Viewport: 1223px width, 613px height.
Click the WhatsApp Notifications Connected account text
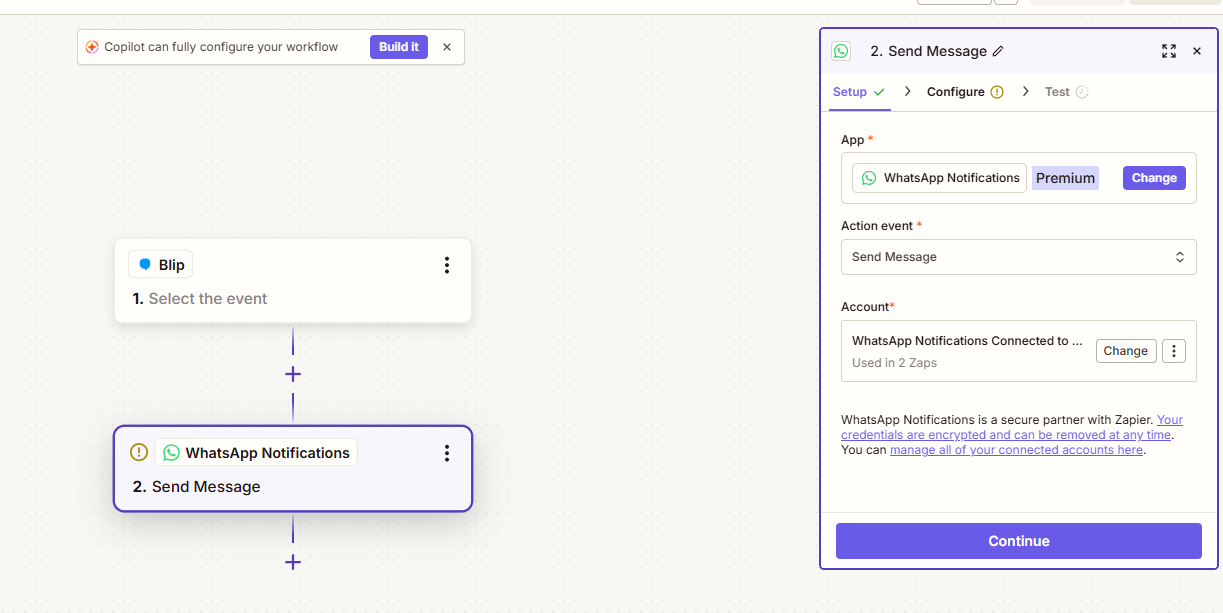[x=967, y=341]
